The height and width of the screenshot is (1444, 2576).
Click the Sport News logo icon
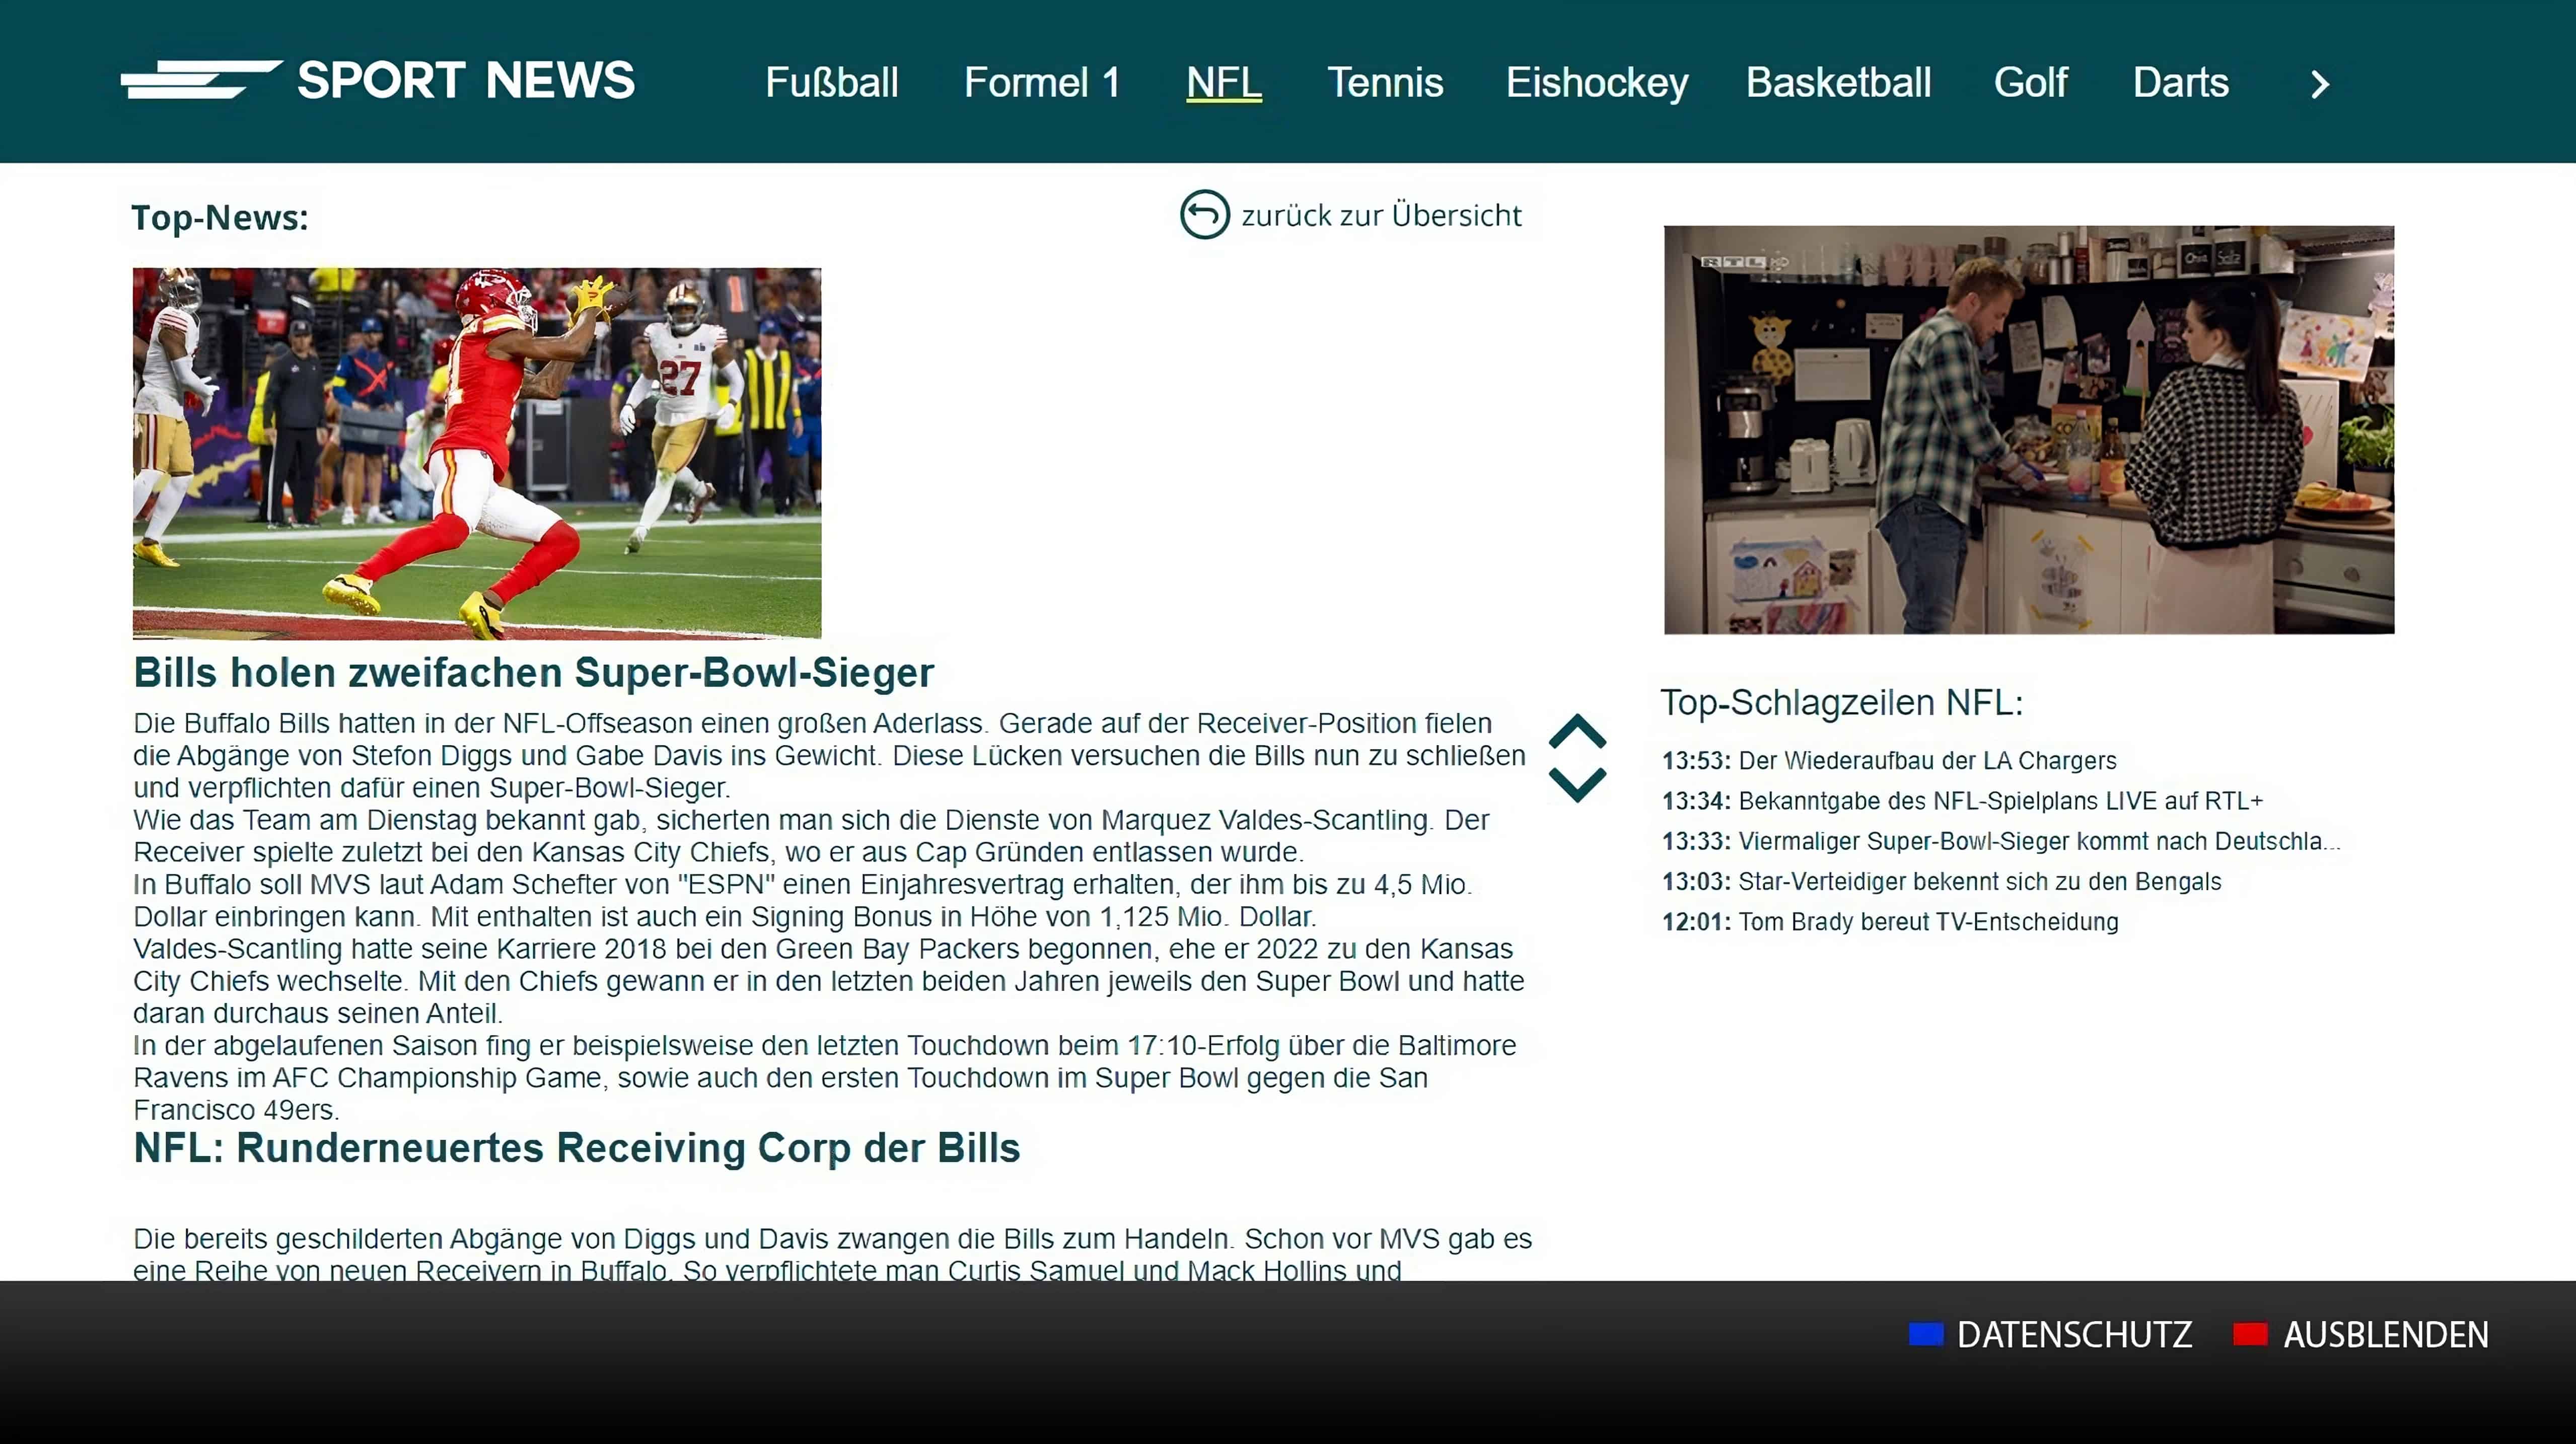click(202, 80)
